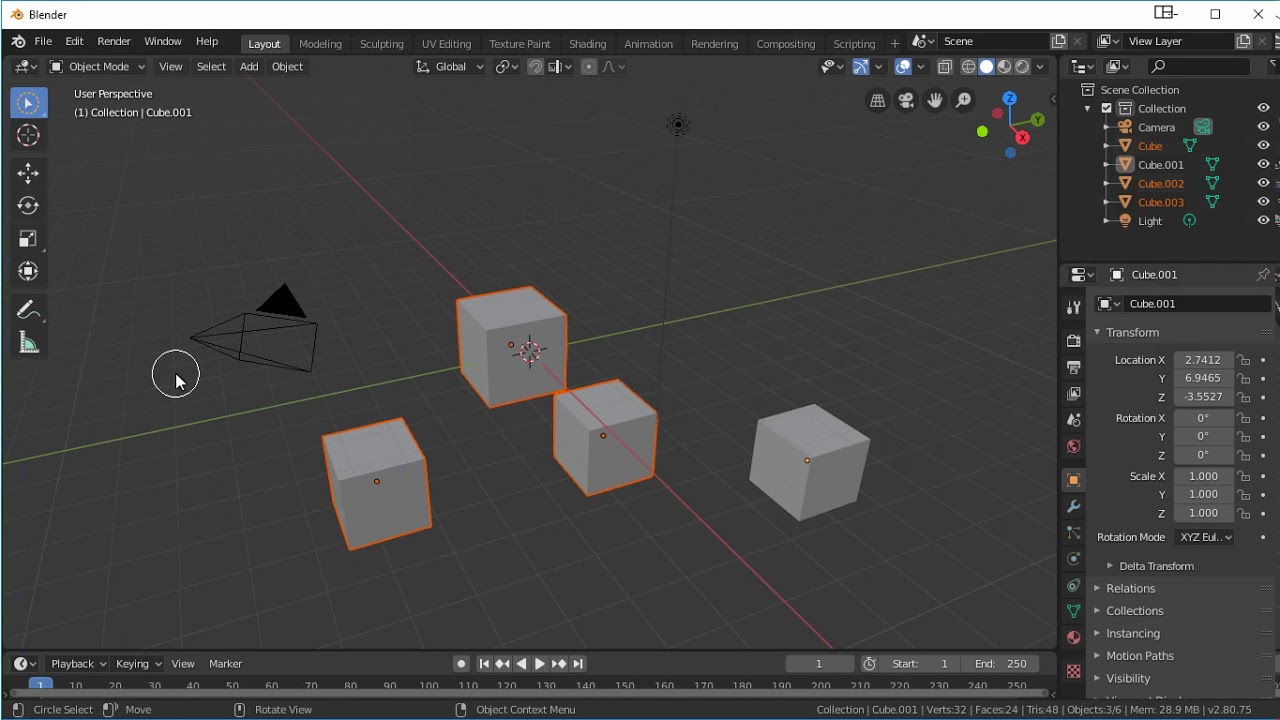Jump to the end frame

578,664
